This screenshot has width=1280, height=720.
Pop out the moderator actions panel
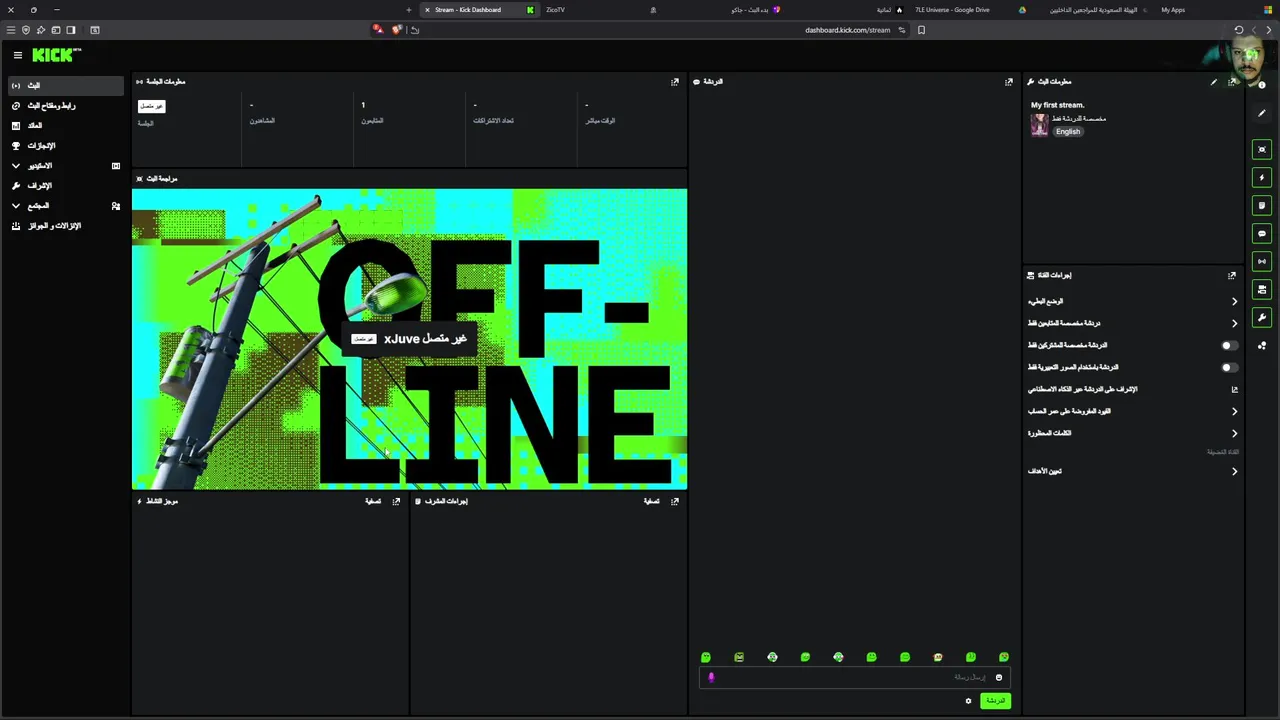(674, 501)
